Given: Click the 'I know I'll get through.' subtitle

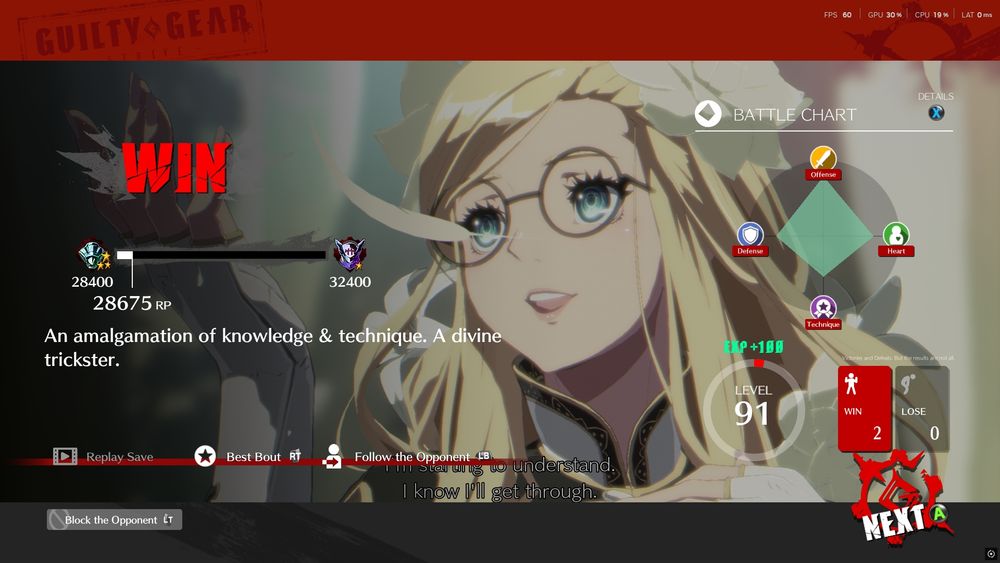Looking at the screenshot, I should point(499,491).
